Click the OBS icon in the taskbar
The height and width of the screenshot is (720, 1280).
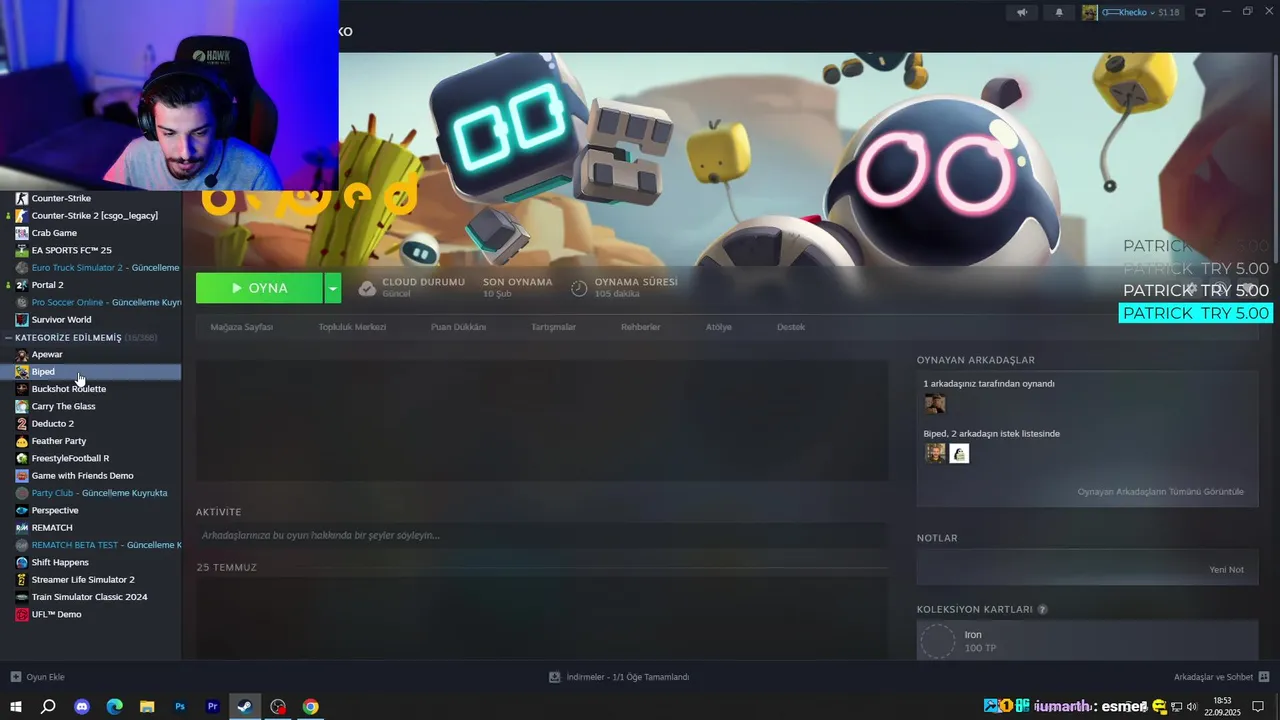click(278, 707)
